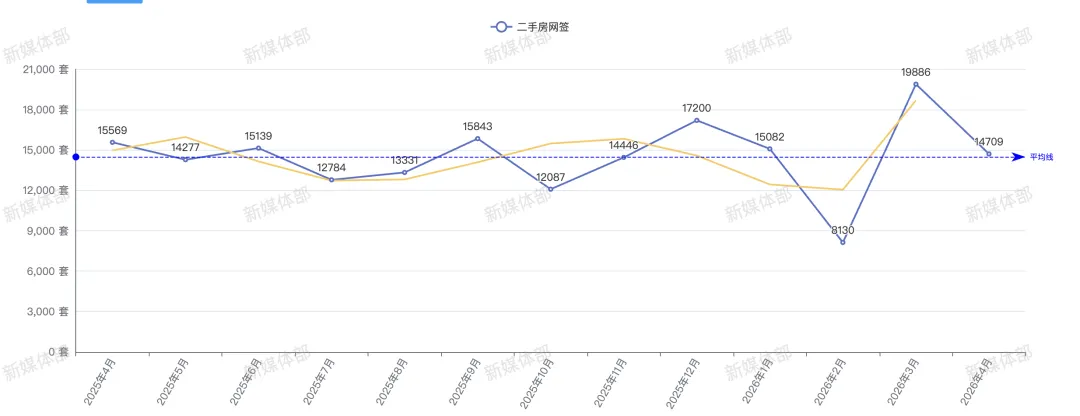This screenshot has width=1080, height=416.
Task: Select the 2025年6月 data point 15139
Action: pos(258,148)
